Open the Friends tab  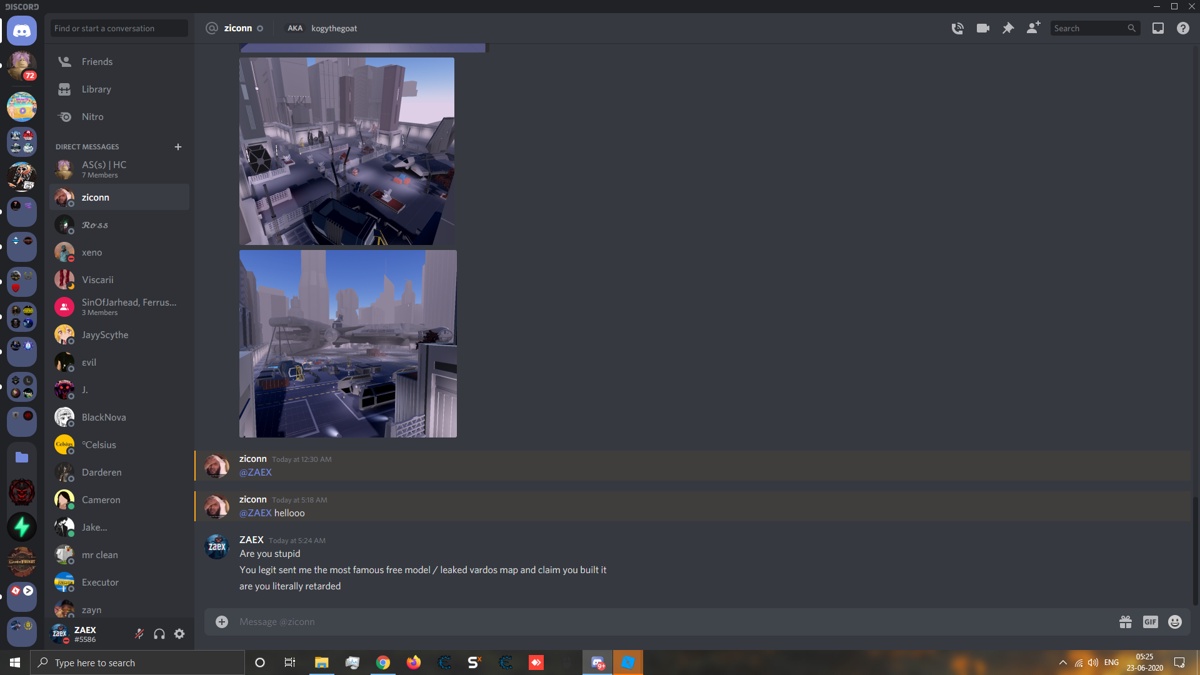[x=119, y=62]
